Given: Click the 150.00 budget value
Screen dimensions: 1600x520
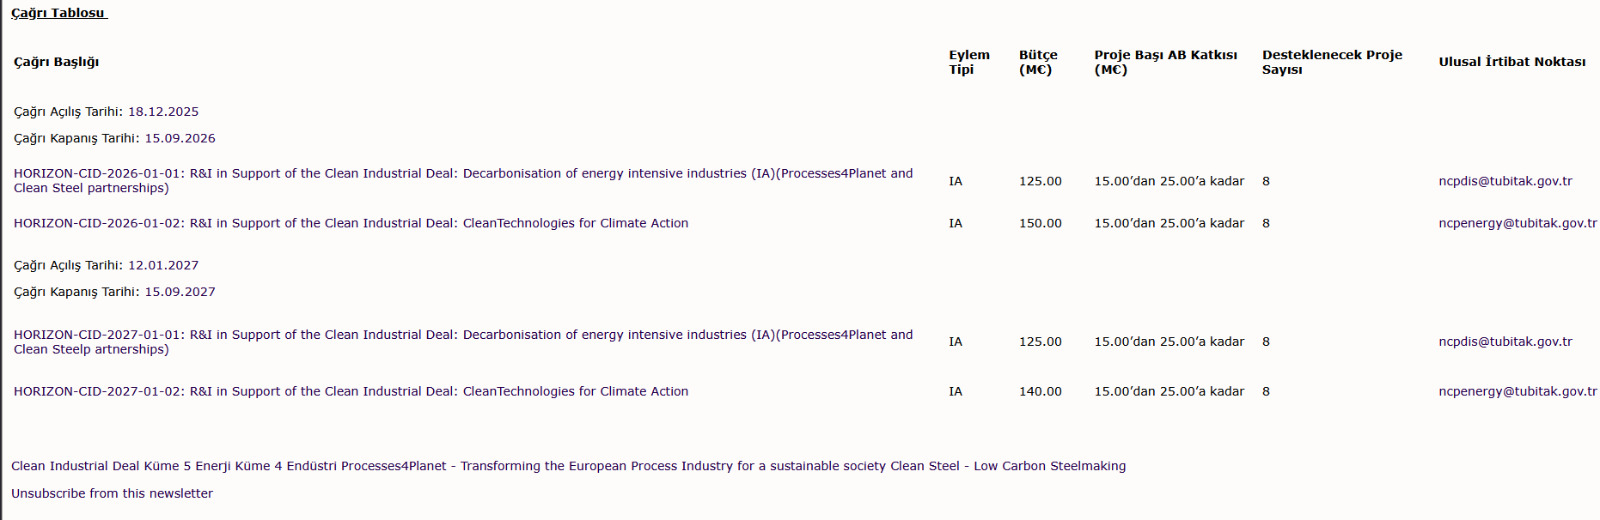Looking at the screenshot, I should pos(1040,224).
